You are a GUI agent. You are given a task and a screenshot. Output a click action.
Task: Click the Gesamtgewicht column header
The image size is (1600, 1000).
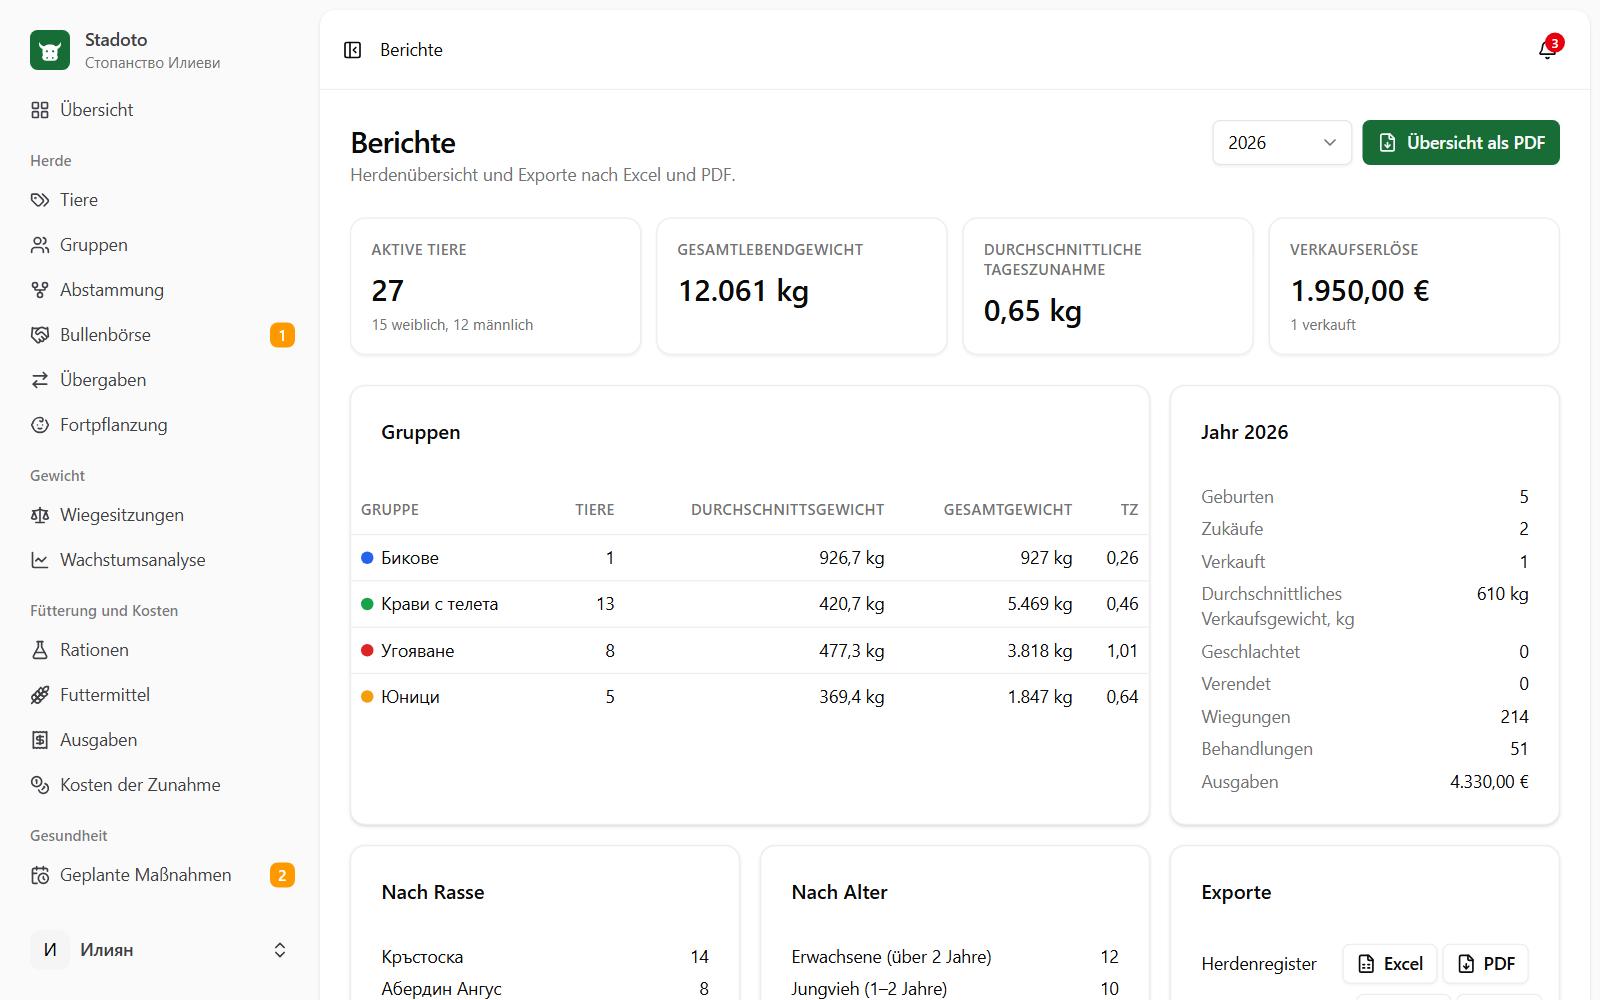coord(1008,510)
